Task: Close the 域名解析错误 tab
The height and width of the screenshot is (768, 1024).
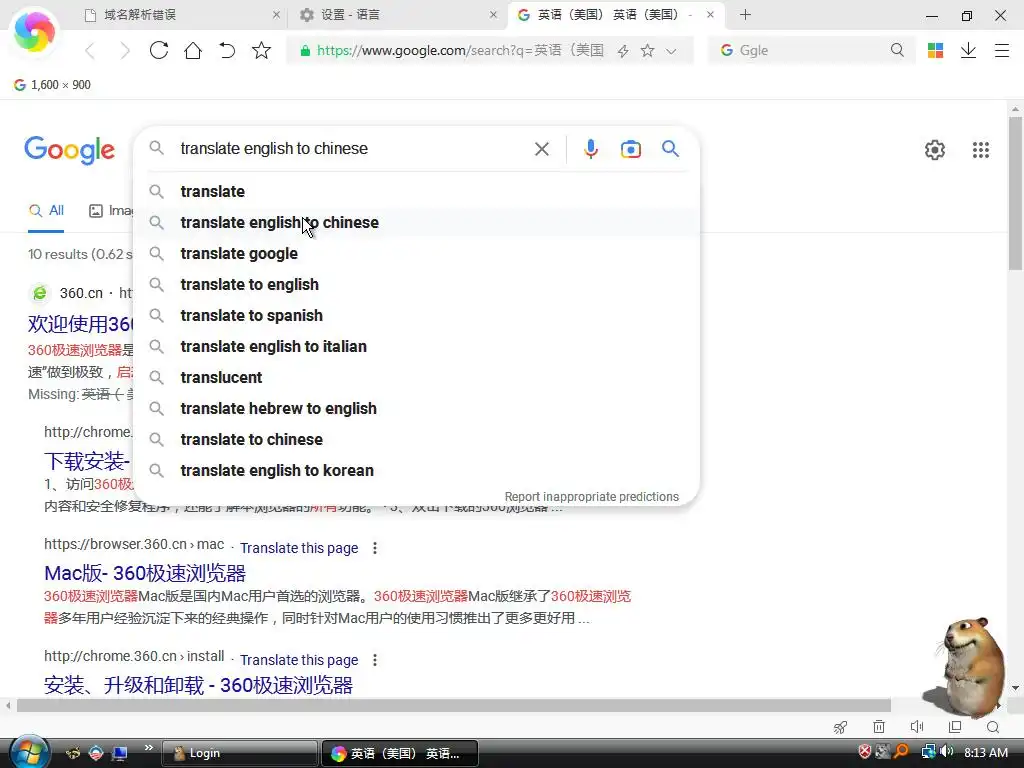Action: tap(276, 14)
